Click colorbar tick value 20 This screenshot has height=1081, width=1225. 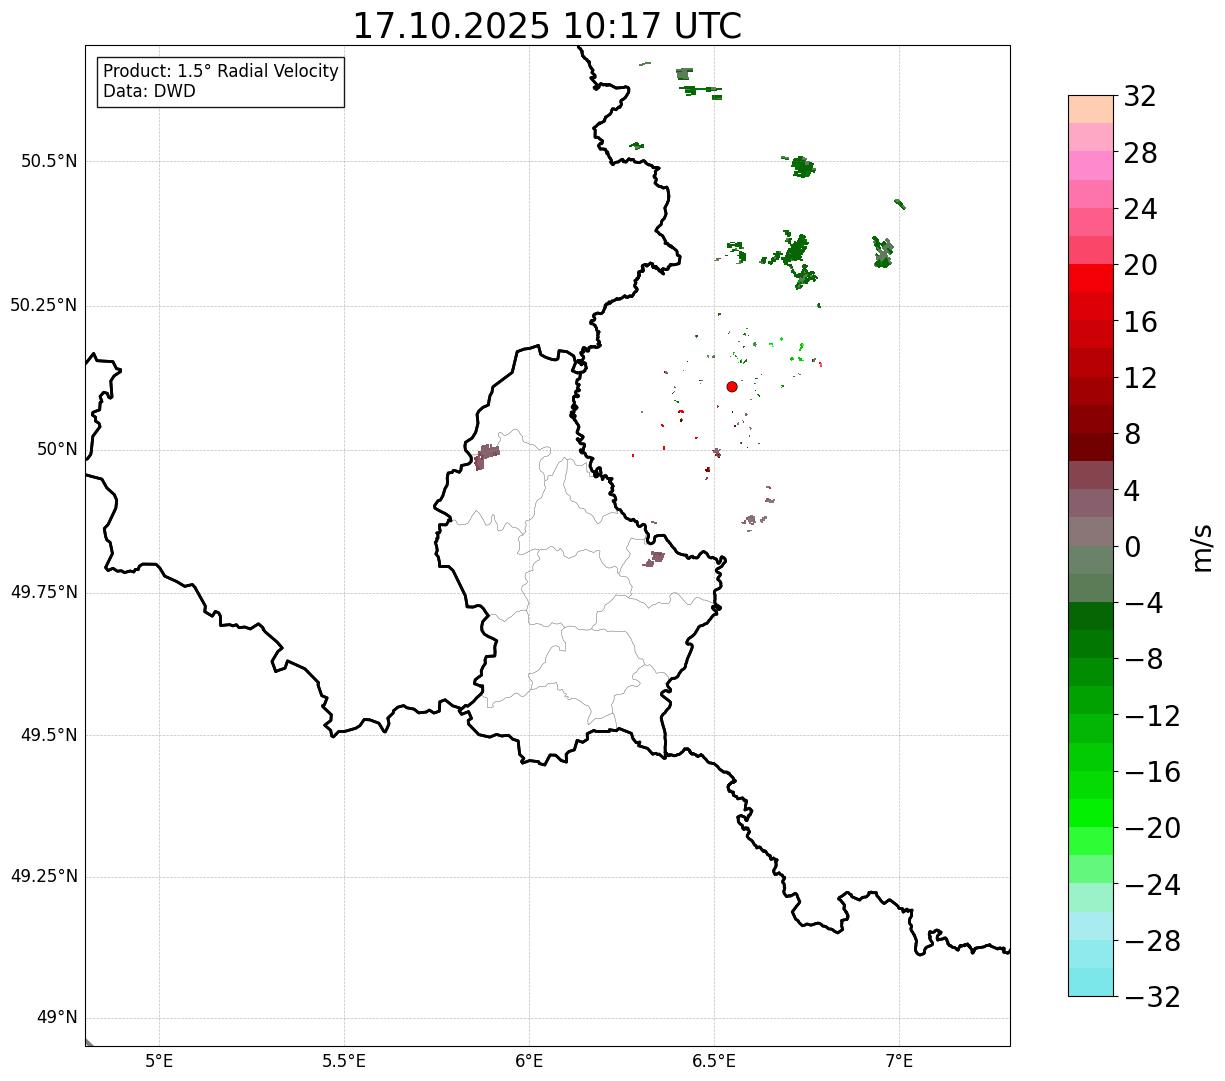(x=1140, y=265)
